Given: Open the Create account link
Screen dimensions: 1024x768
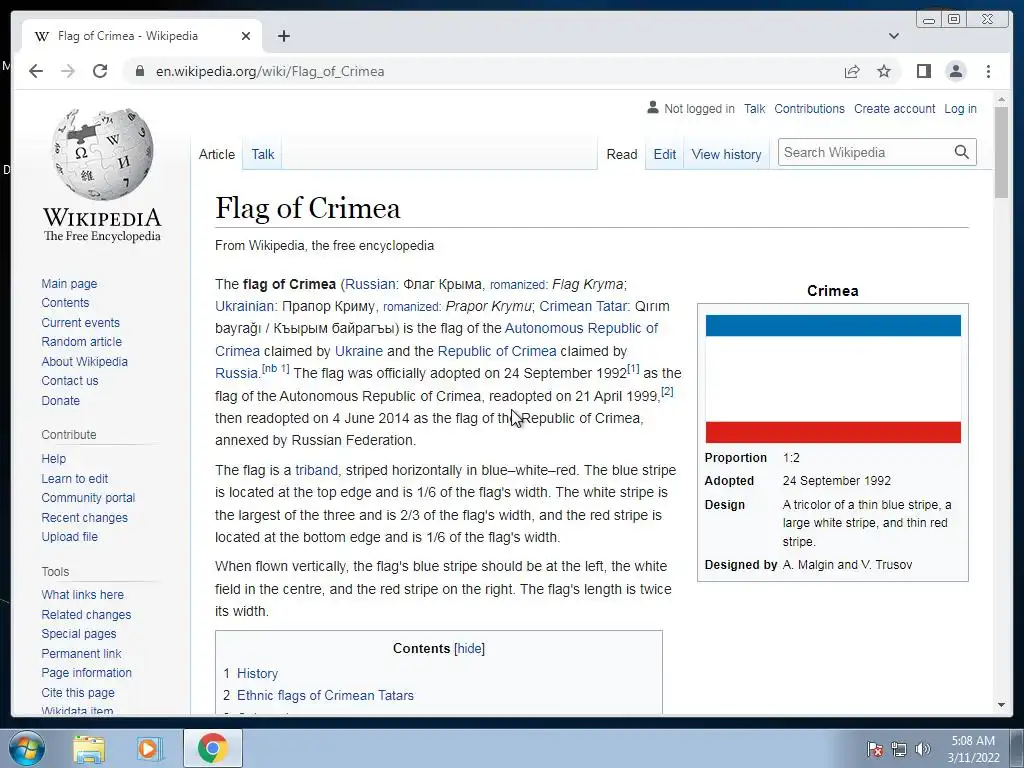Looking at the screenshot, I should (894, 108).
